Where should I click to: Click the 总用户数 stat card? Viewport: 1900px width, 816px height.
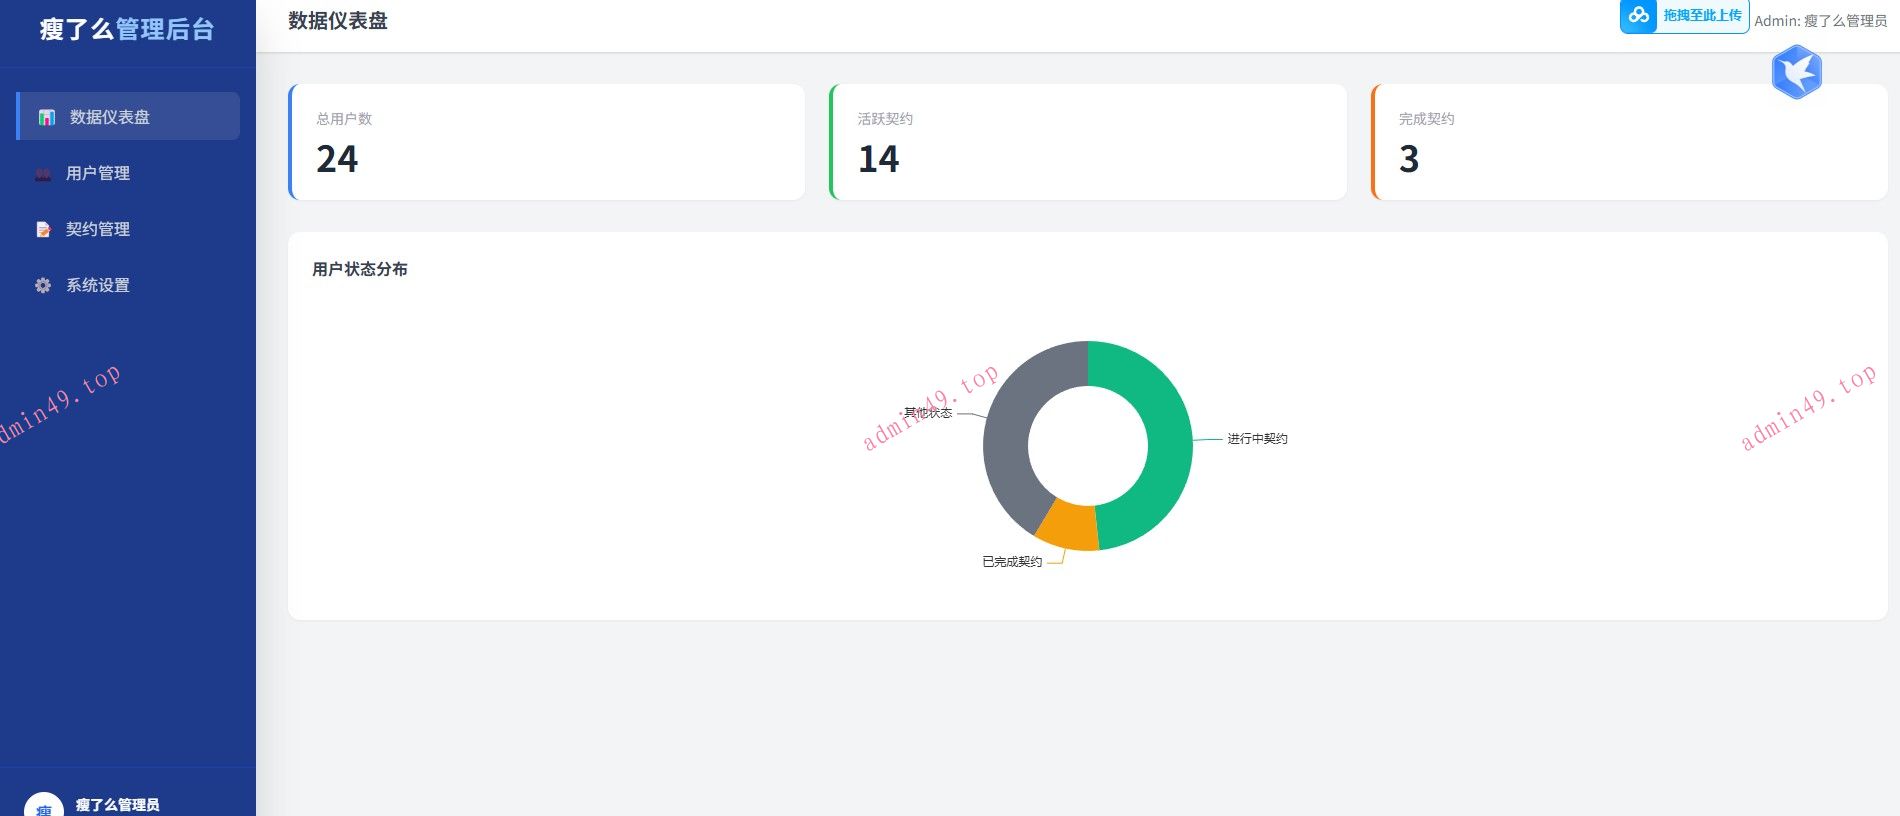(x=546, y=142)
